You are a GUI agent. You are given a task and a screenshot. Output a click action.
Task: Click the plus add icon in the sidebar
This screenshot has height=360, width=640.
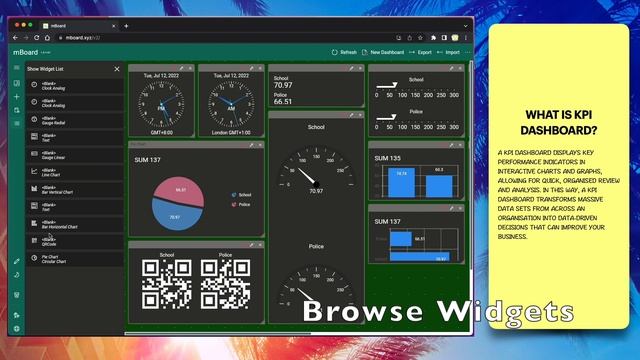coord(17,97)
